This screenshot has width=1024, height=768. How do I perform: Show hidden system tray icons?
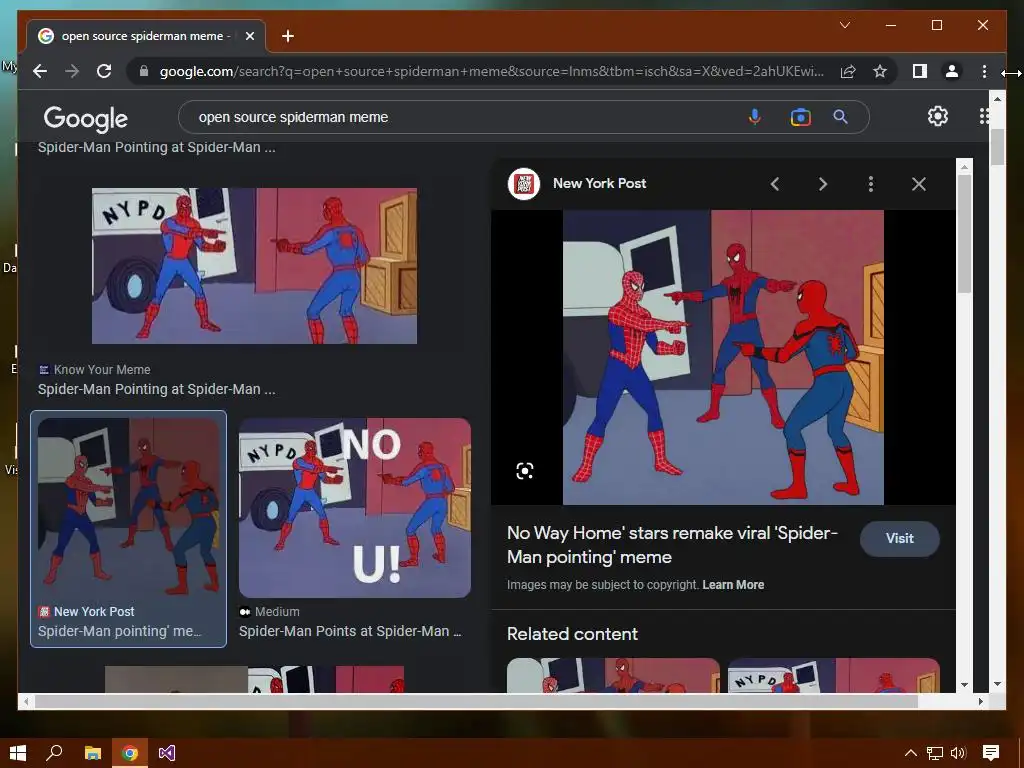910,754
